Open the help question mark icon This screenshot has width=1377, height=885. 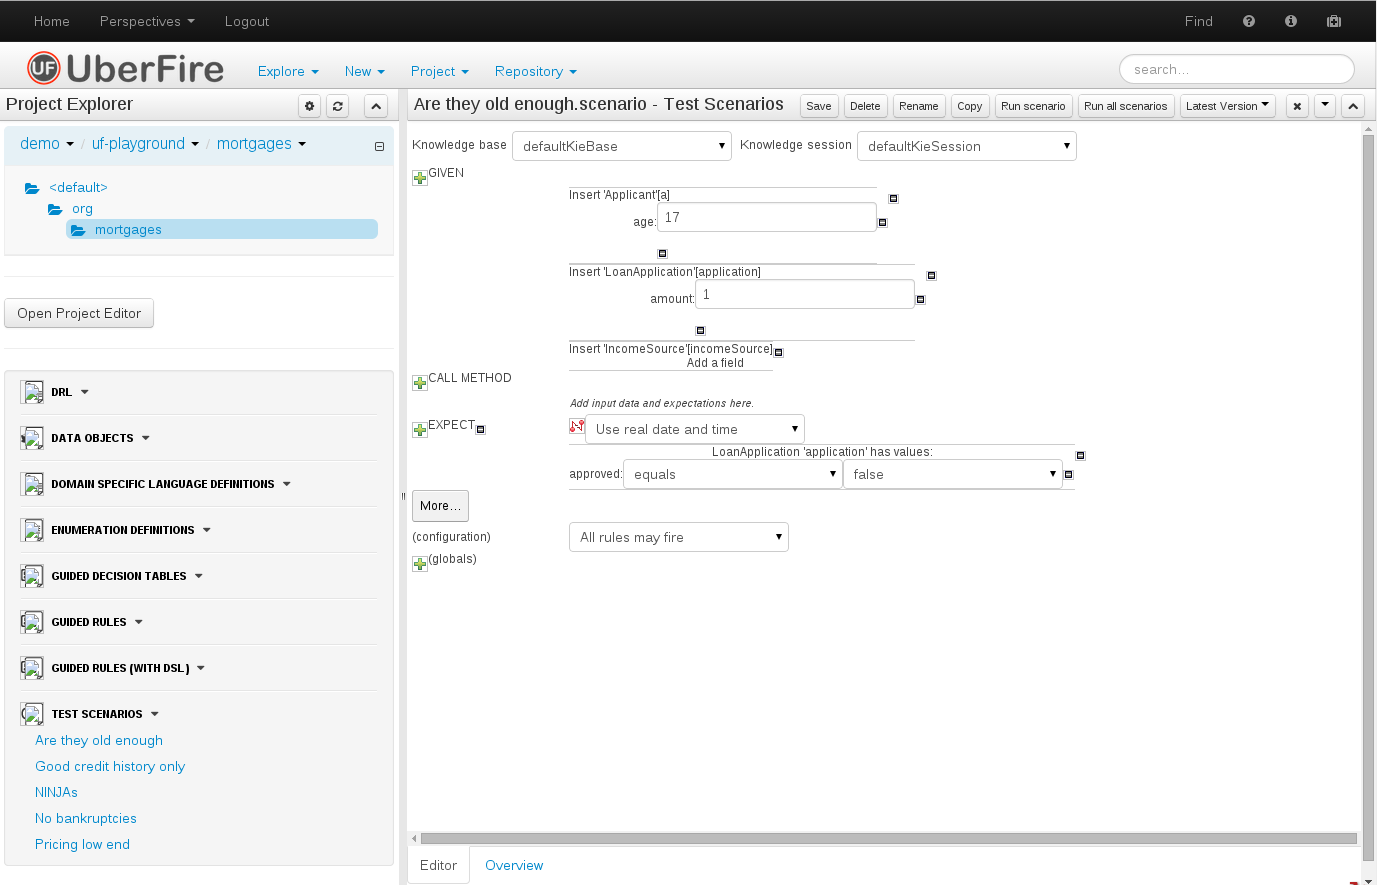coord(1249,21)
